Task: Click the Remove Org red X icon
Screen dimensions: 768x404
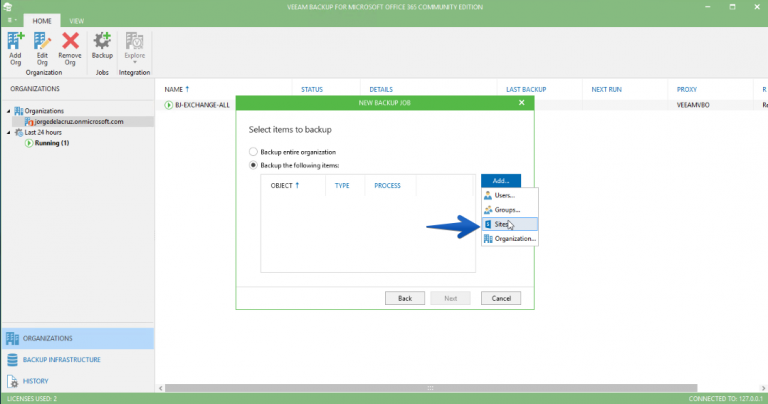Action: 70,41
